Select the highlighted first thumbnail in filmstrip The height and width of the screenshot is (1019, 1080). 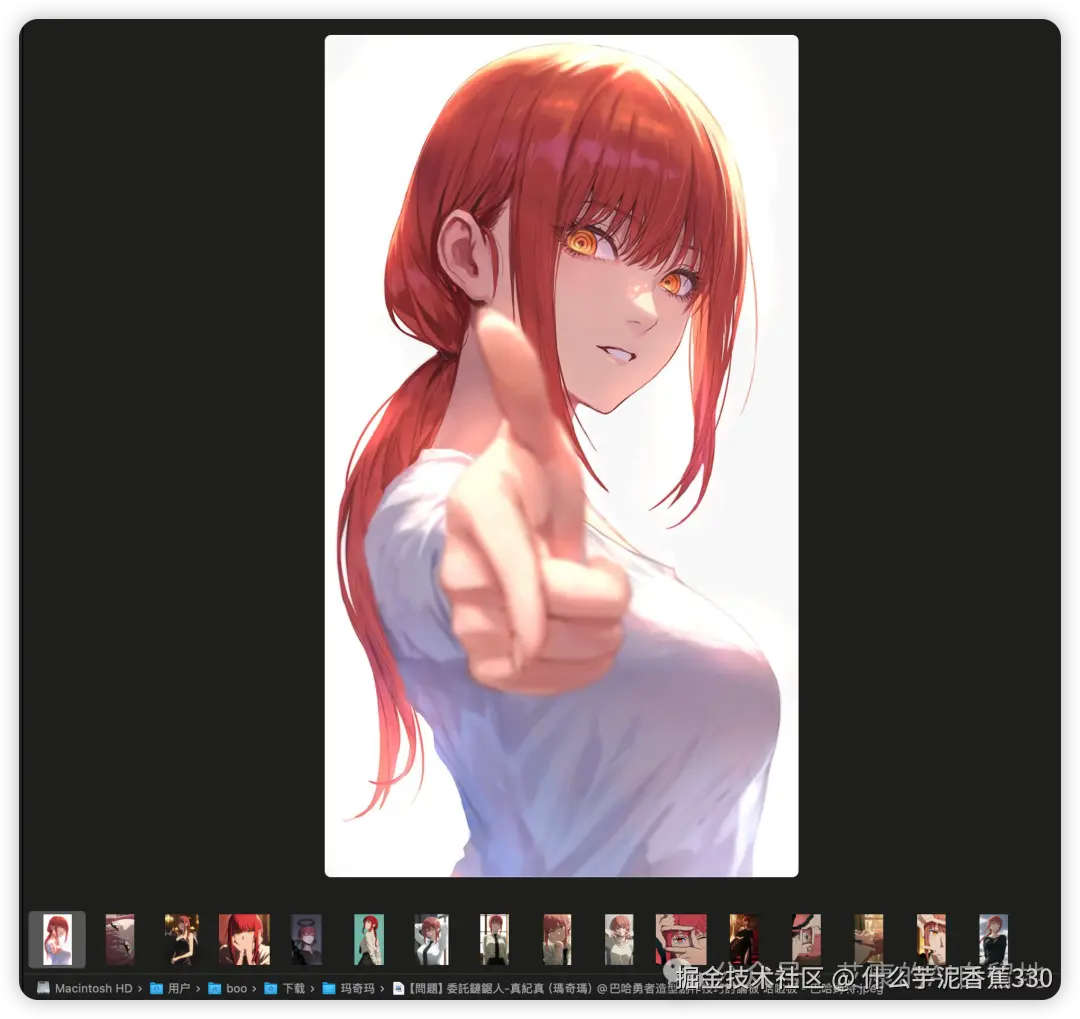tap(57, 939)
